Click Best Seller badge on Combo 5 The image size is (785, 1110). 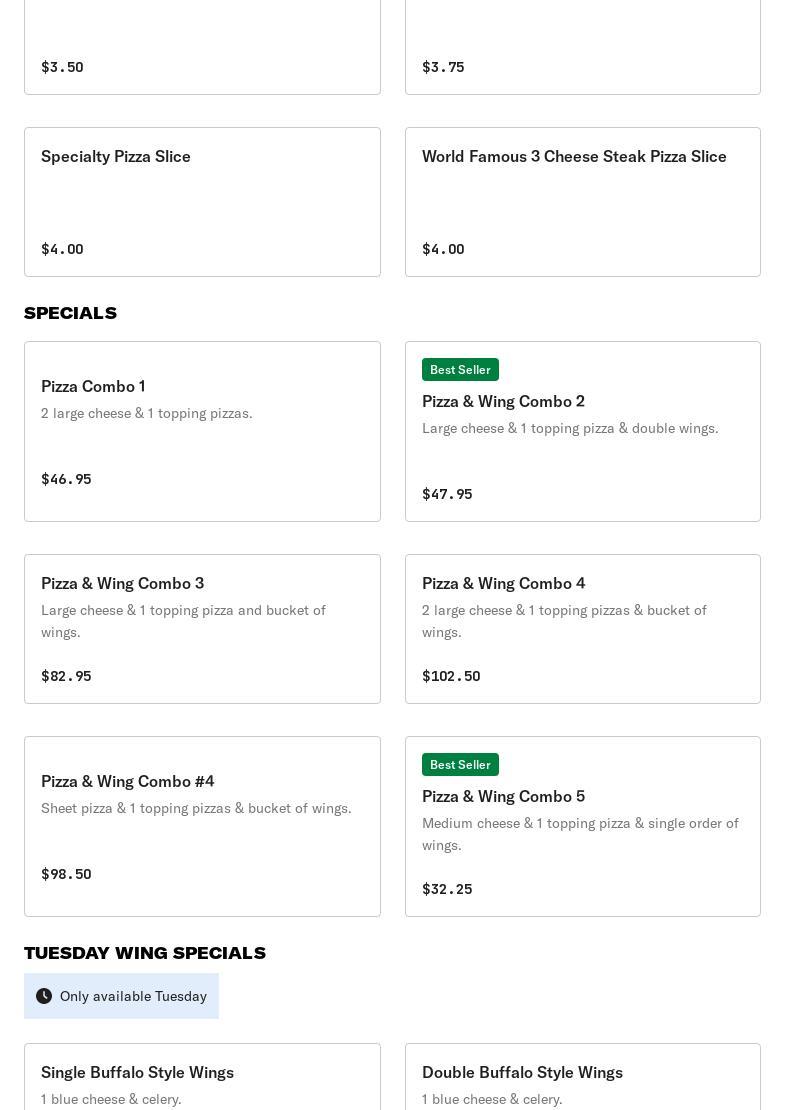tap(460, 765)
